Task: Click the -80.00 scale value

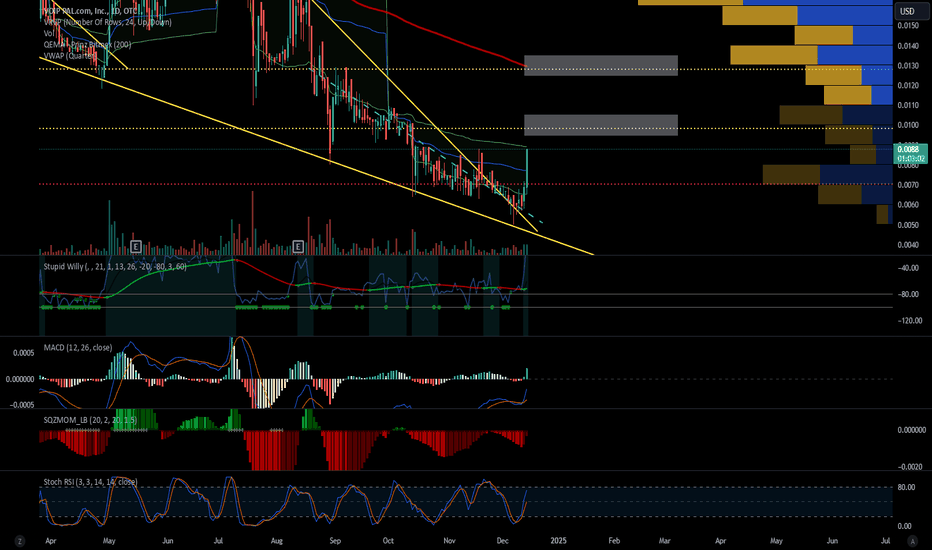Action: (909, 294)
